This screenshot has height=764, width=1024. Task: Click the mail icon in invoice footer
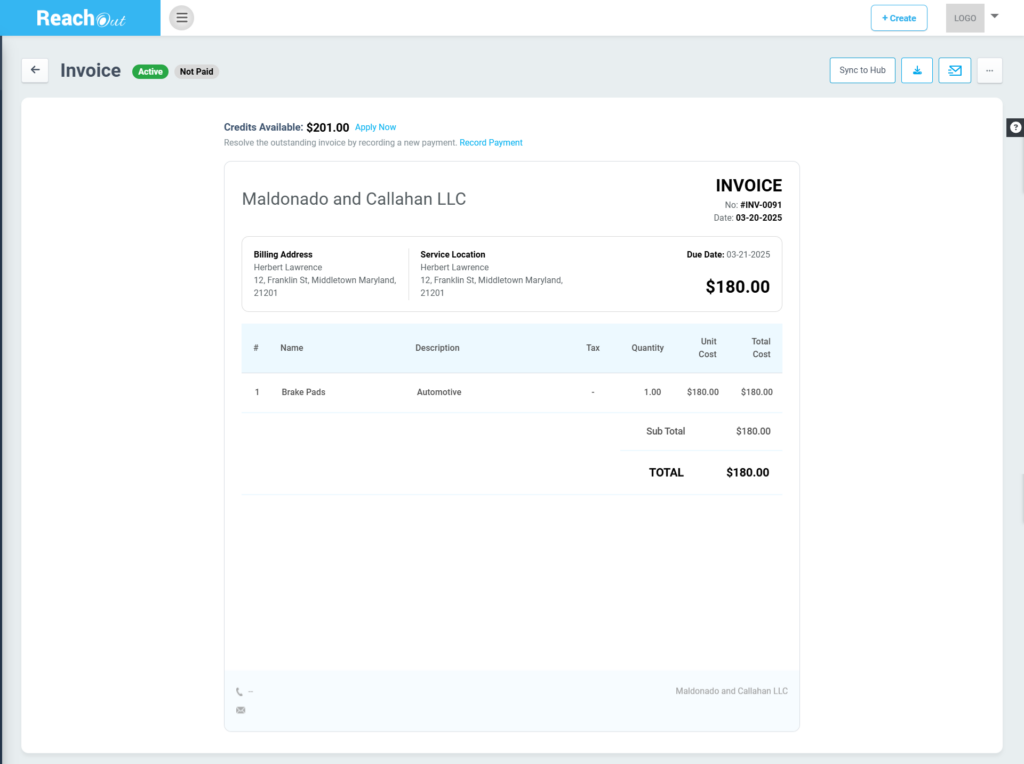click(x=240, y=710)
